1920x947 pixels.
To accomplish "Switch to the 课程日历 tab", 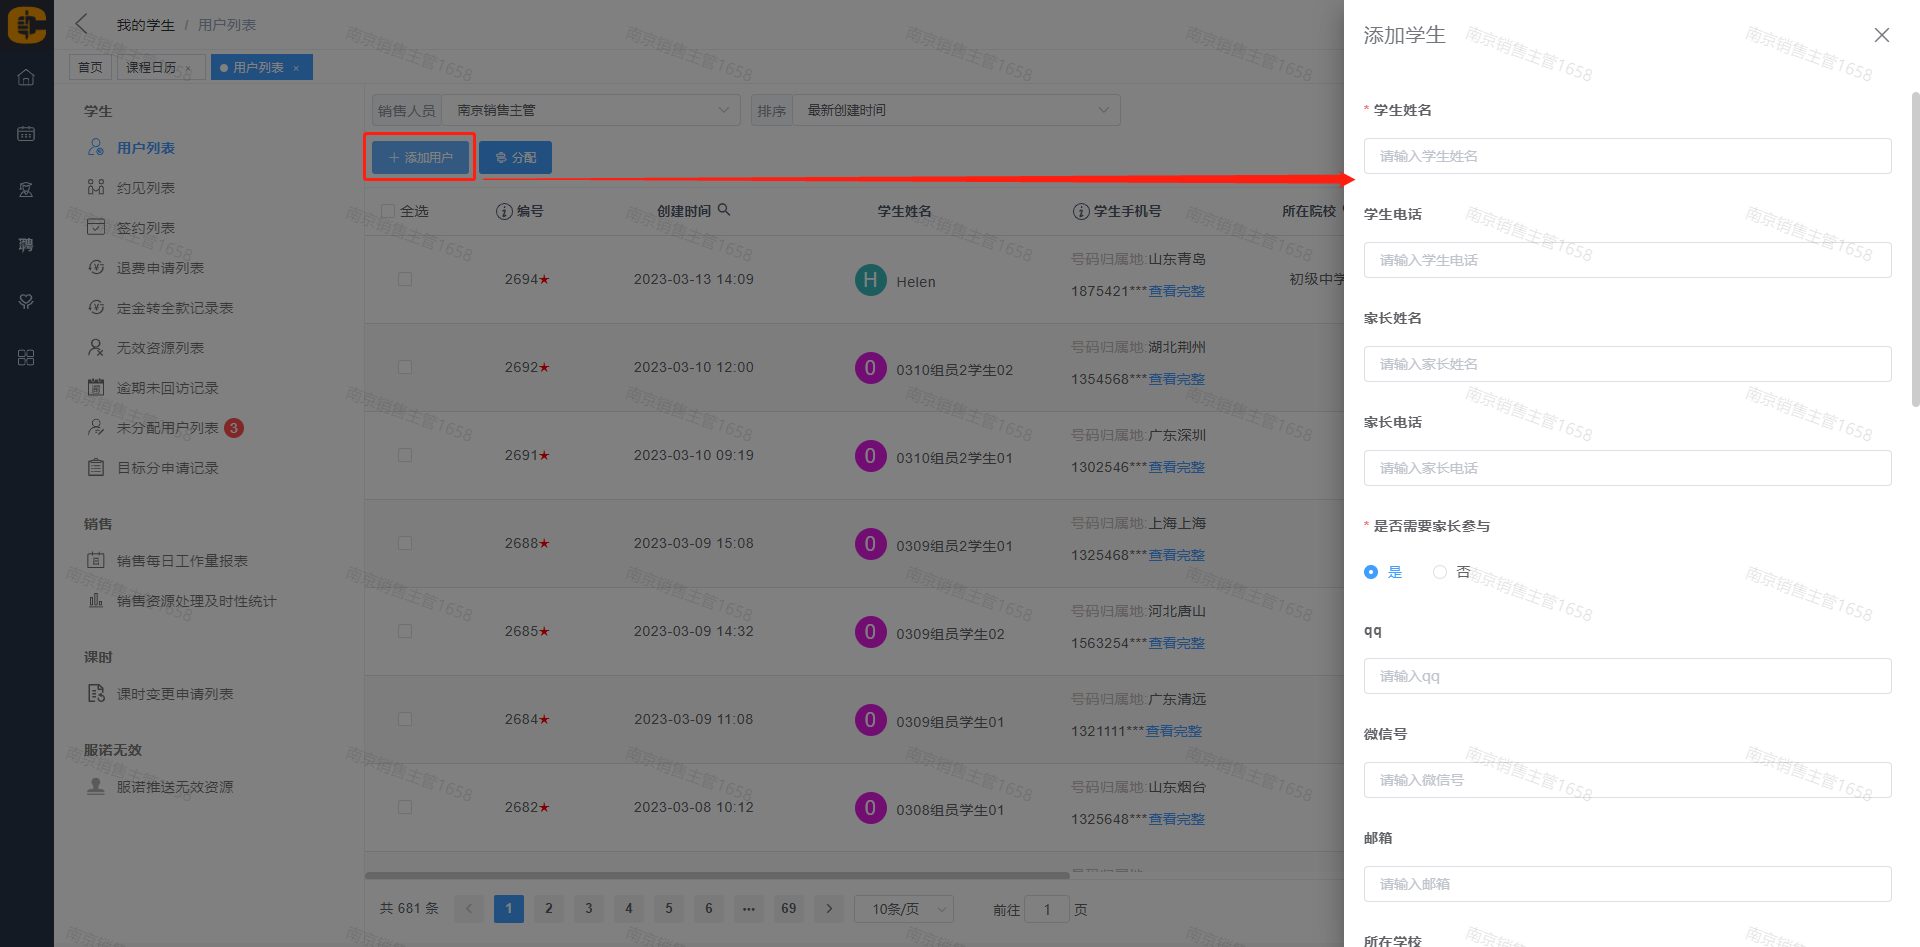I will (151, 67).
